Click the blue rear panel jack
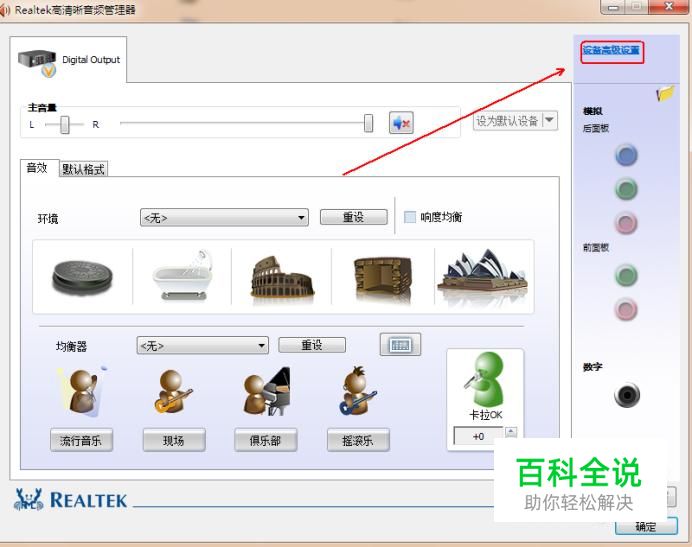692x547 pixels. coord(626,155)
